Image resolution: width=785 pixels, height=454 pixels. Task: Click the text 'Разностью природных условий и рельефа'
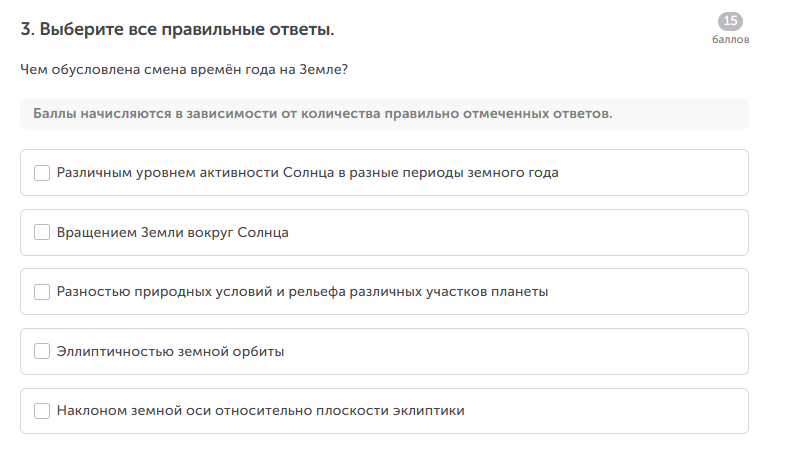click(302, 292)
